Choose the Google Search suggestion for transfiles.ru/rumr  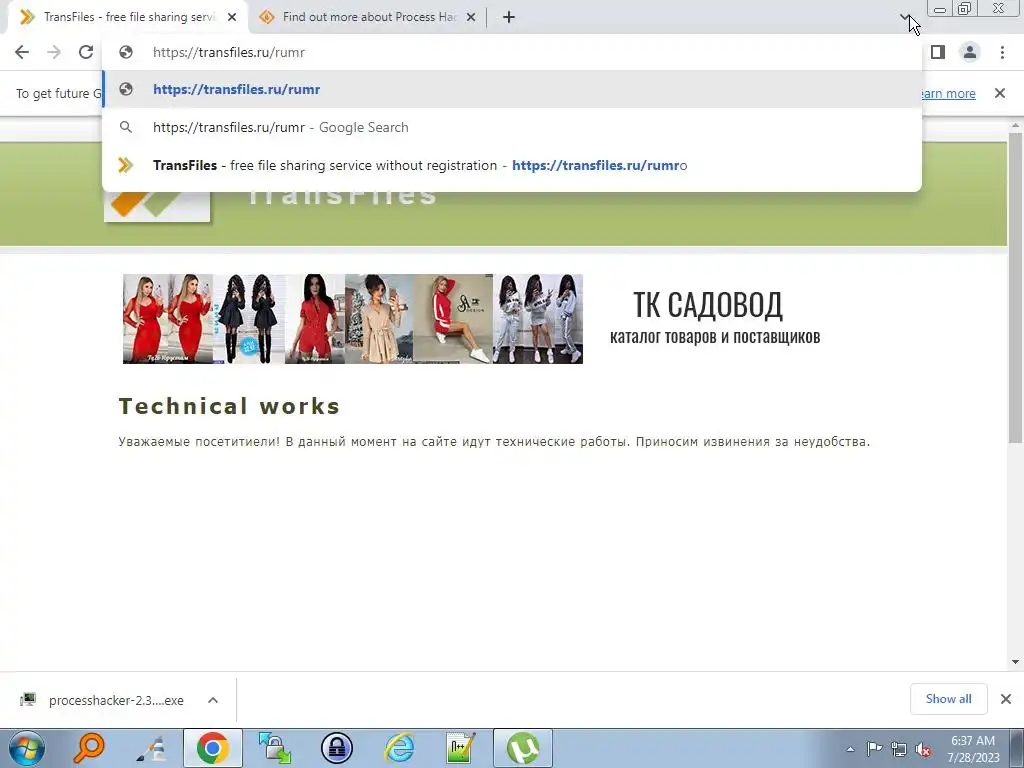(x=512, y=127)
